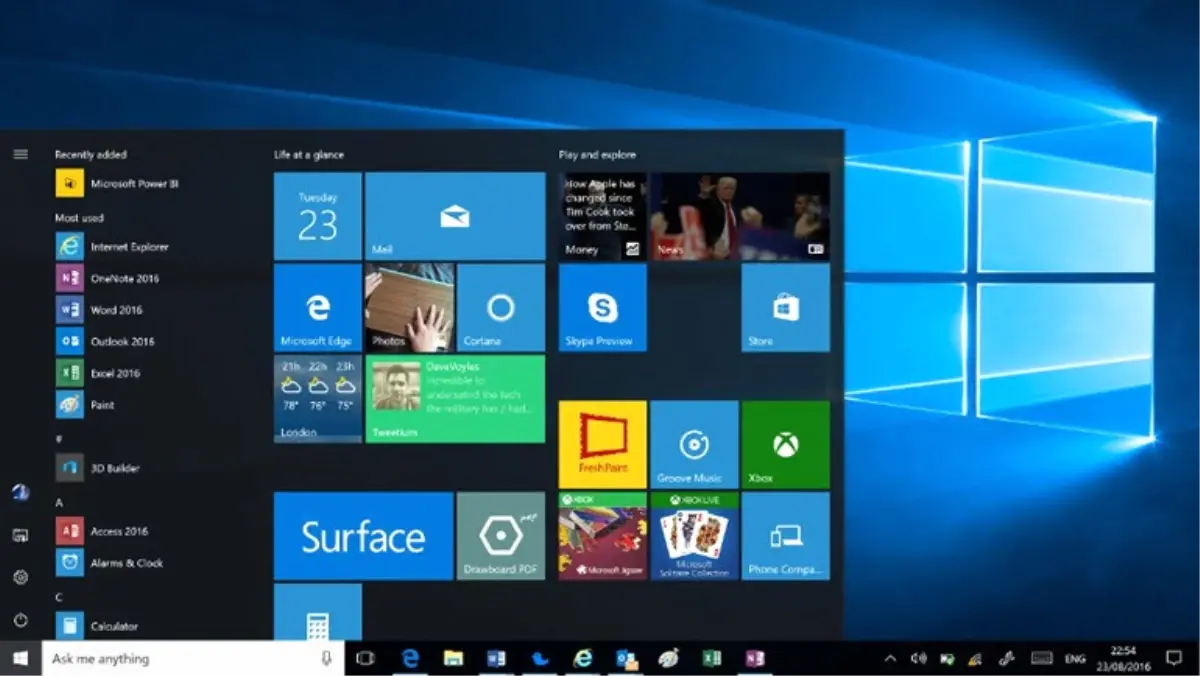This screenshot has height=676, width=1200.
Task: Open the News live tile
Action: click(x=739, y=216)
